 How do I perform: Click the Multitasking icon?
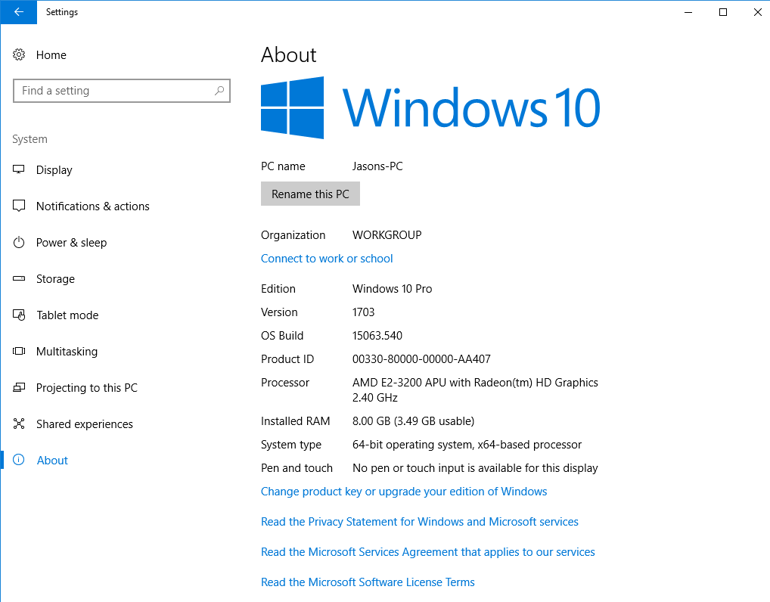pos(19,351)
